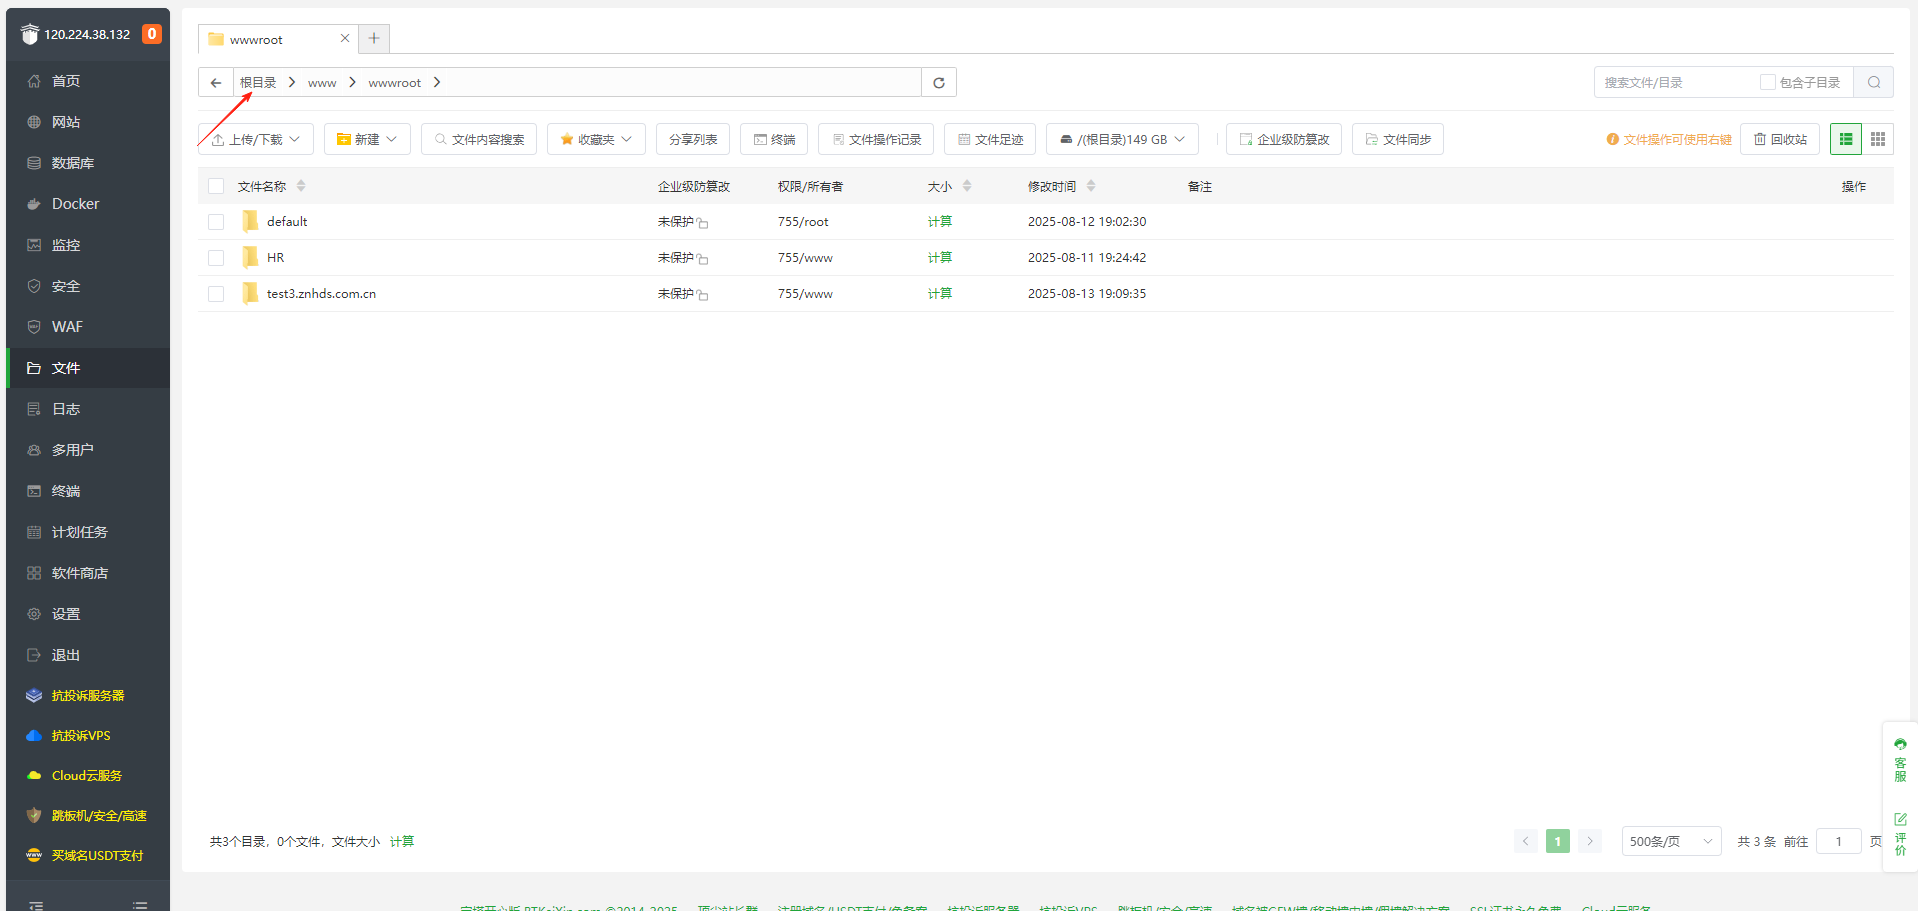Click the back arrow navigation button
The image size is (1918, 911).
point(216,82)
